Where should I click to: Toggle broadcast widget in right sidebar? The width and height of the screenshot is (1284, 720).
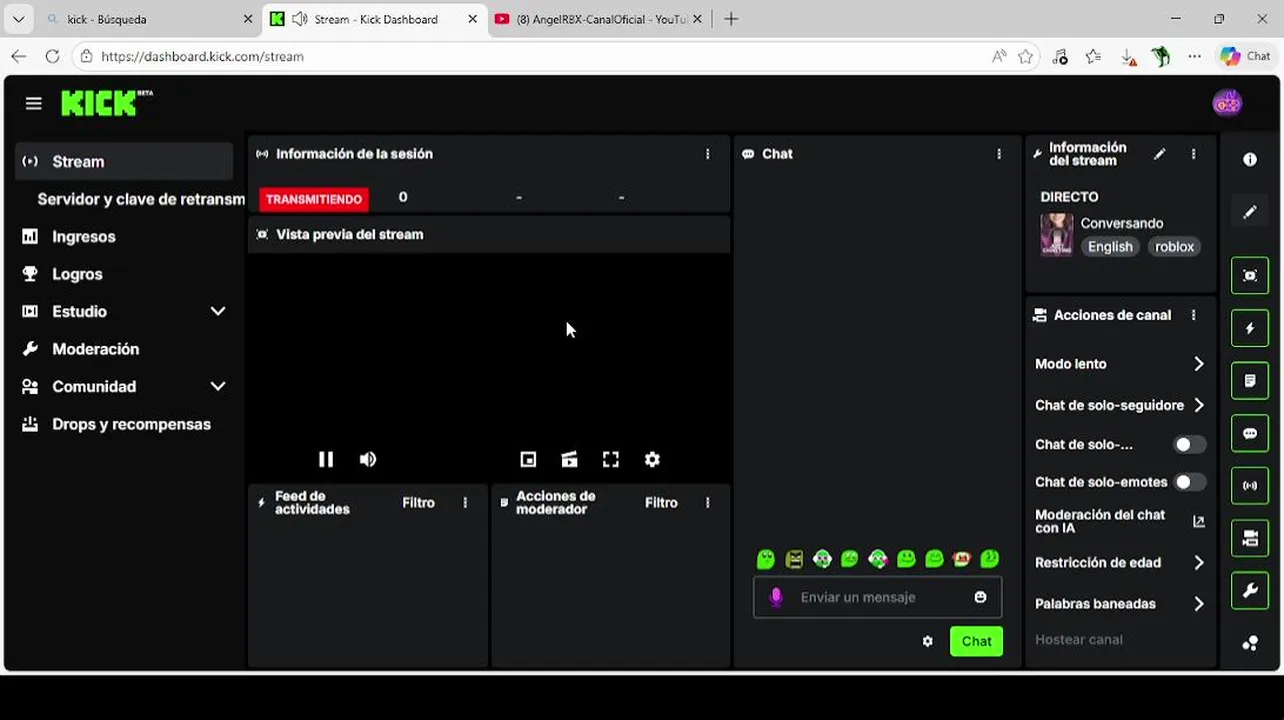pos(1250,486)
